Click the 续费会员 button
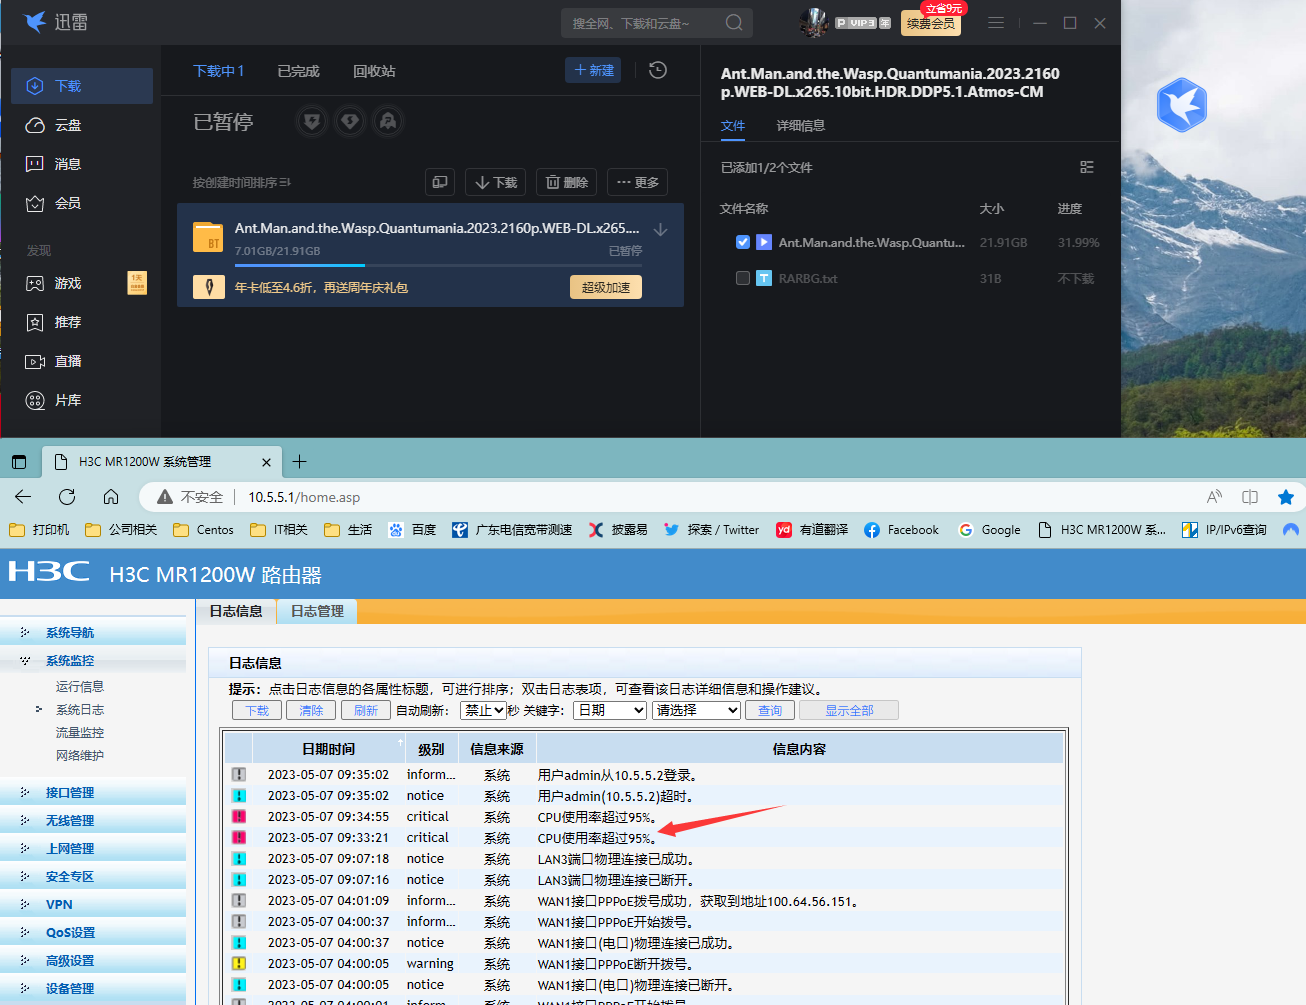This screenshot has width=1306, height=1005. tap(931, 23)
